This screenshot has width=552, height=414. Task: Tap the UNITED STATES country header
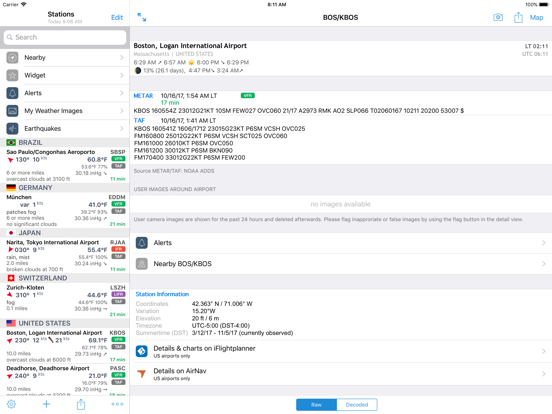65,323
